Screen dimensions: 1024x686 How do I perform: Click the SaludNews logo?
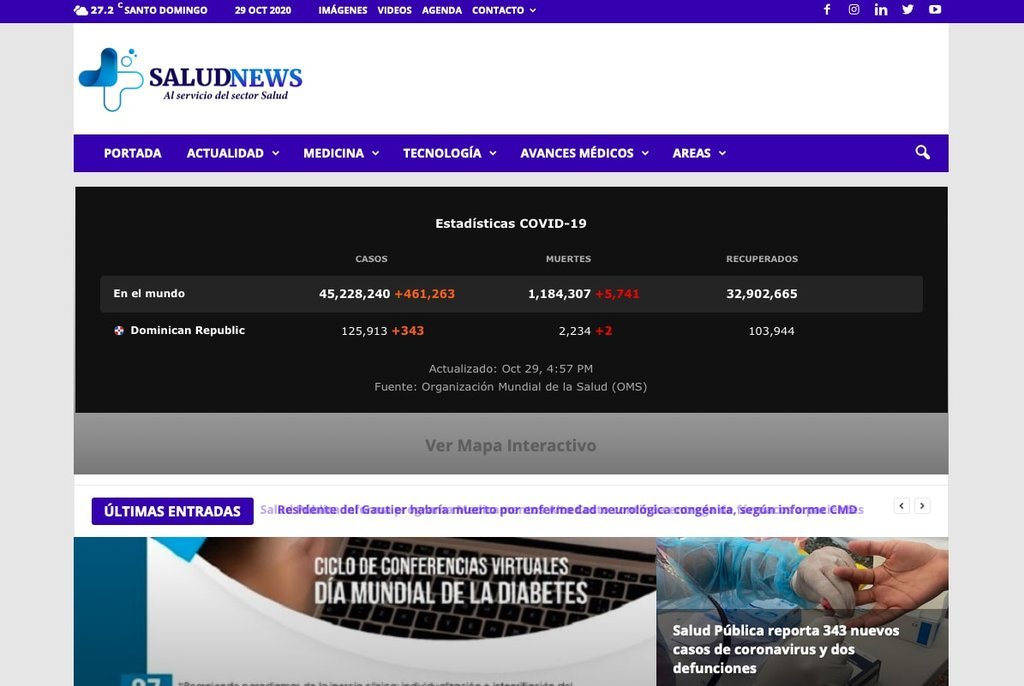click(190, 80)
